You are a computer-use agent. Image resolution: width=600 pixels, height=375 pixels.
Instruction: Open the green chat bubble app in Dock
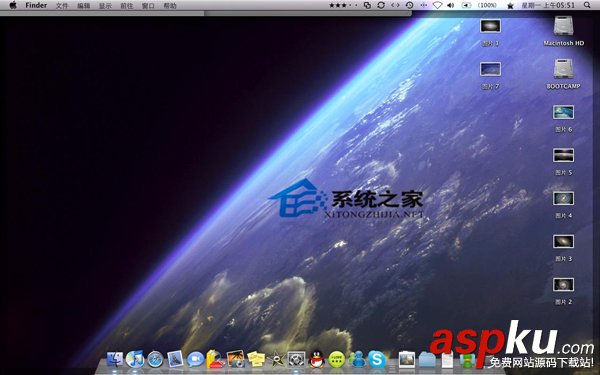click(337, 360)
